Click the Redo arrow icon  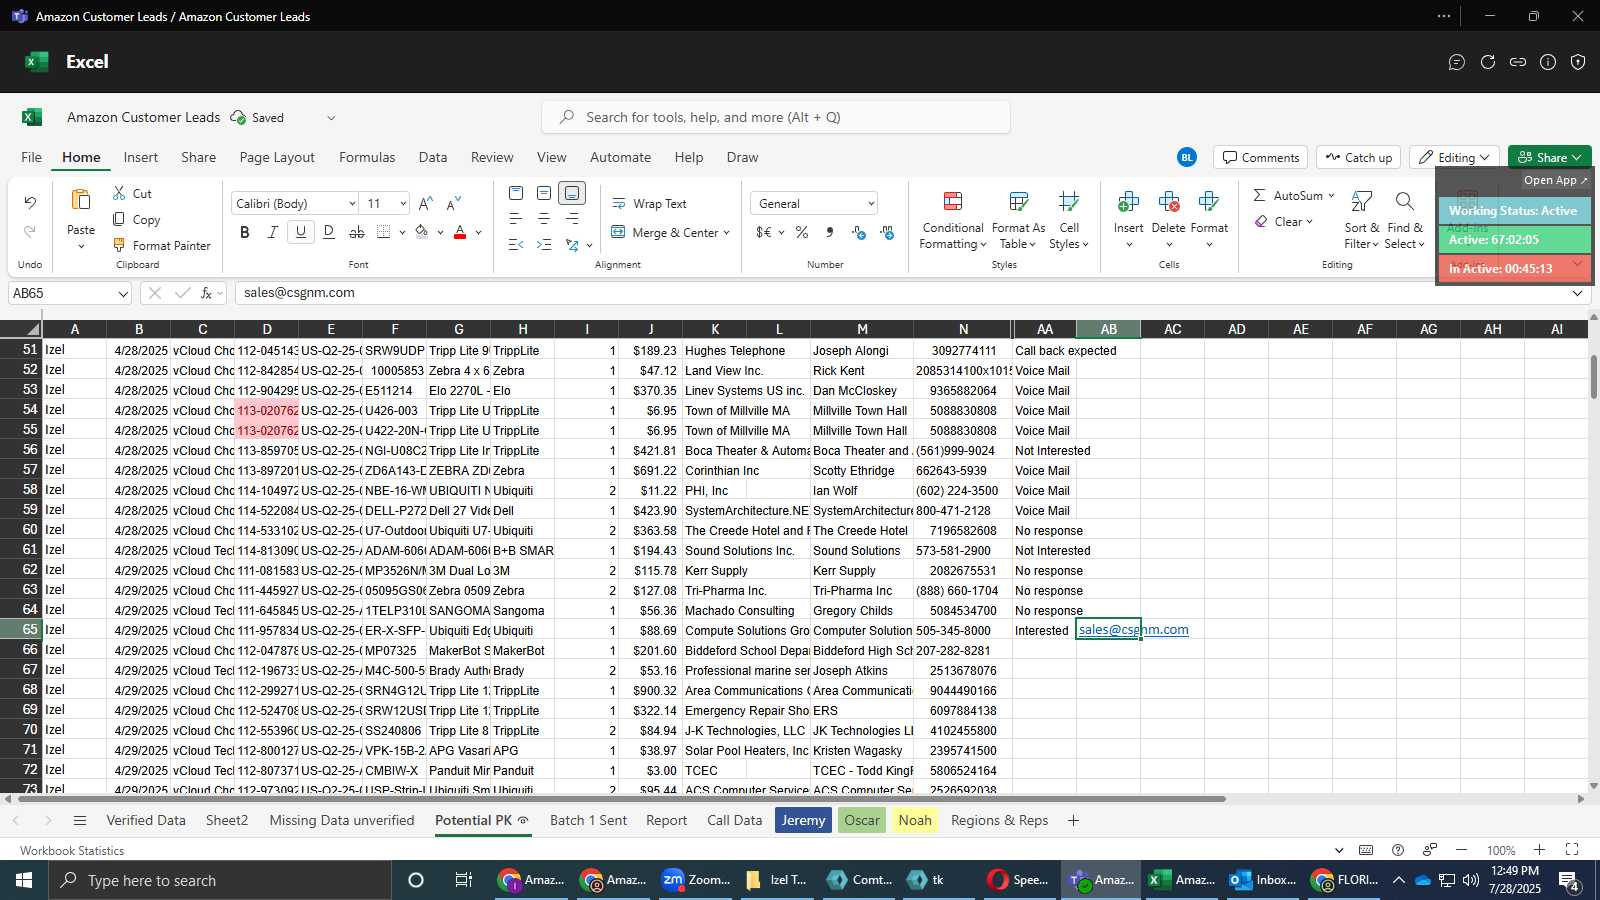coord(30,231)
